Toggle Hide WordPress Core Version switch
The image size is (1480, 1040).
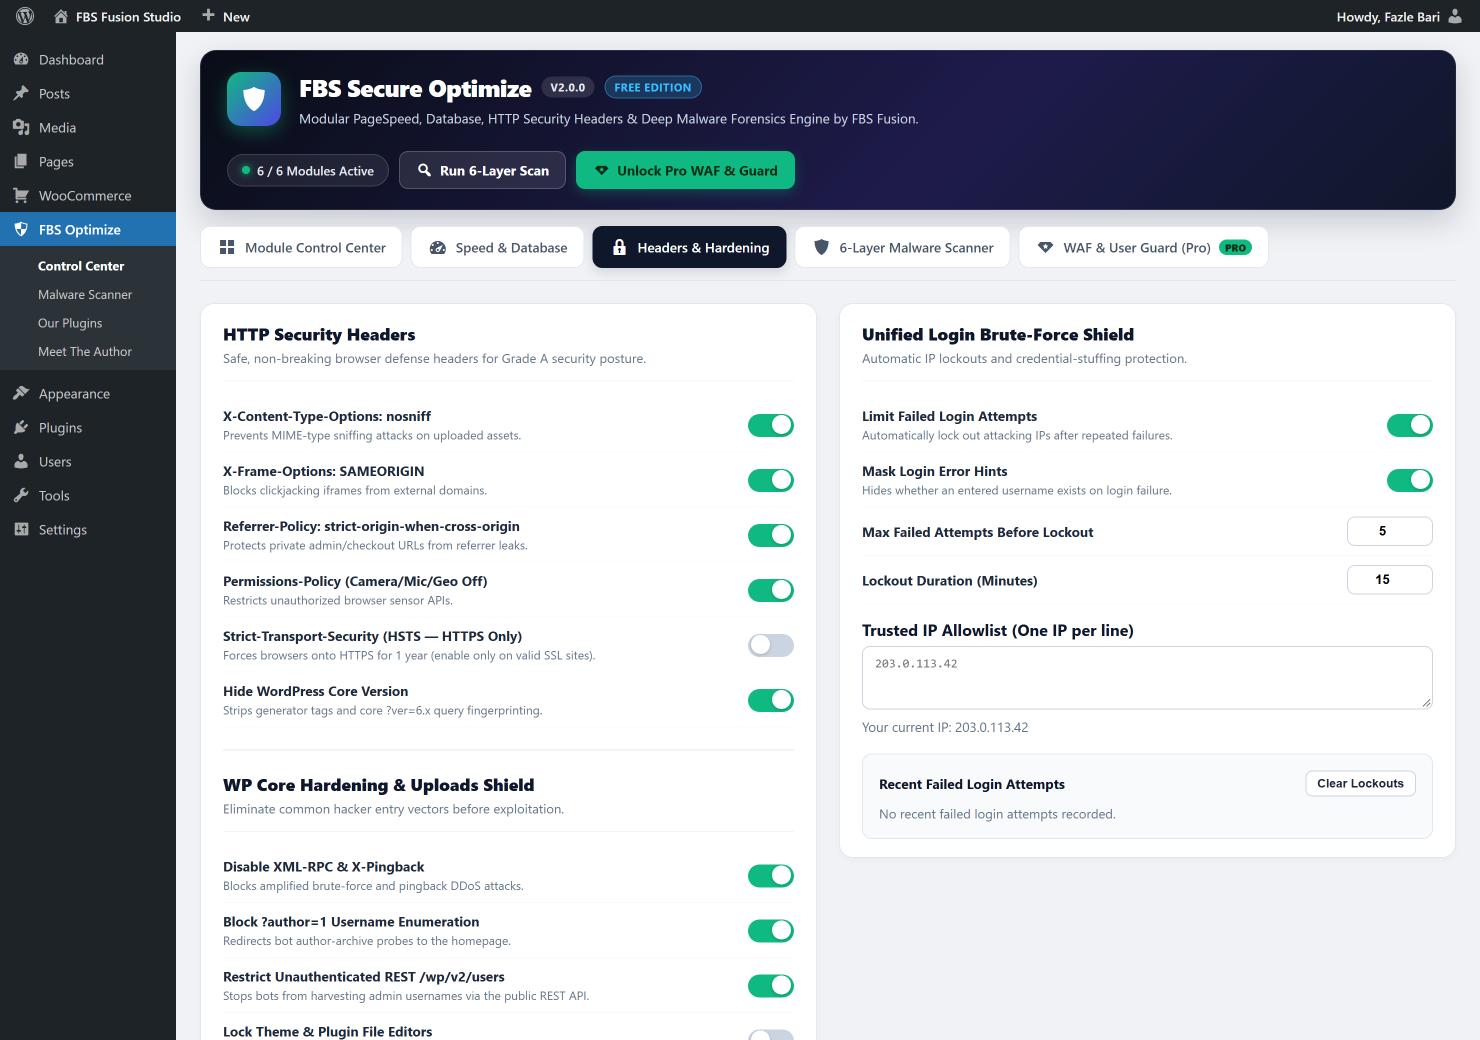tap(771, 700)
